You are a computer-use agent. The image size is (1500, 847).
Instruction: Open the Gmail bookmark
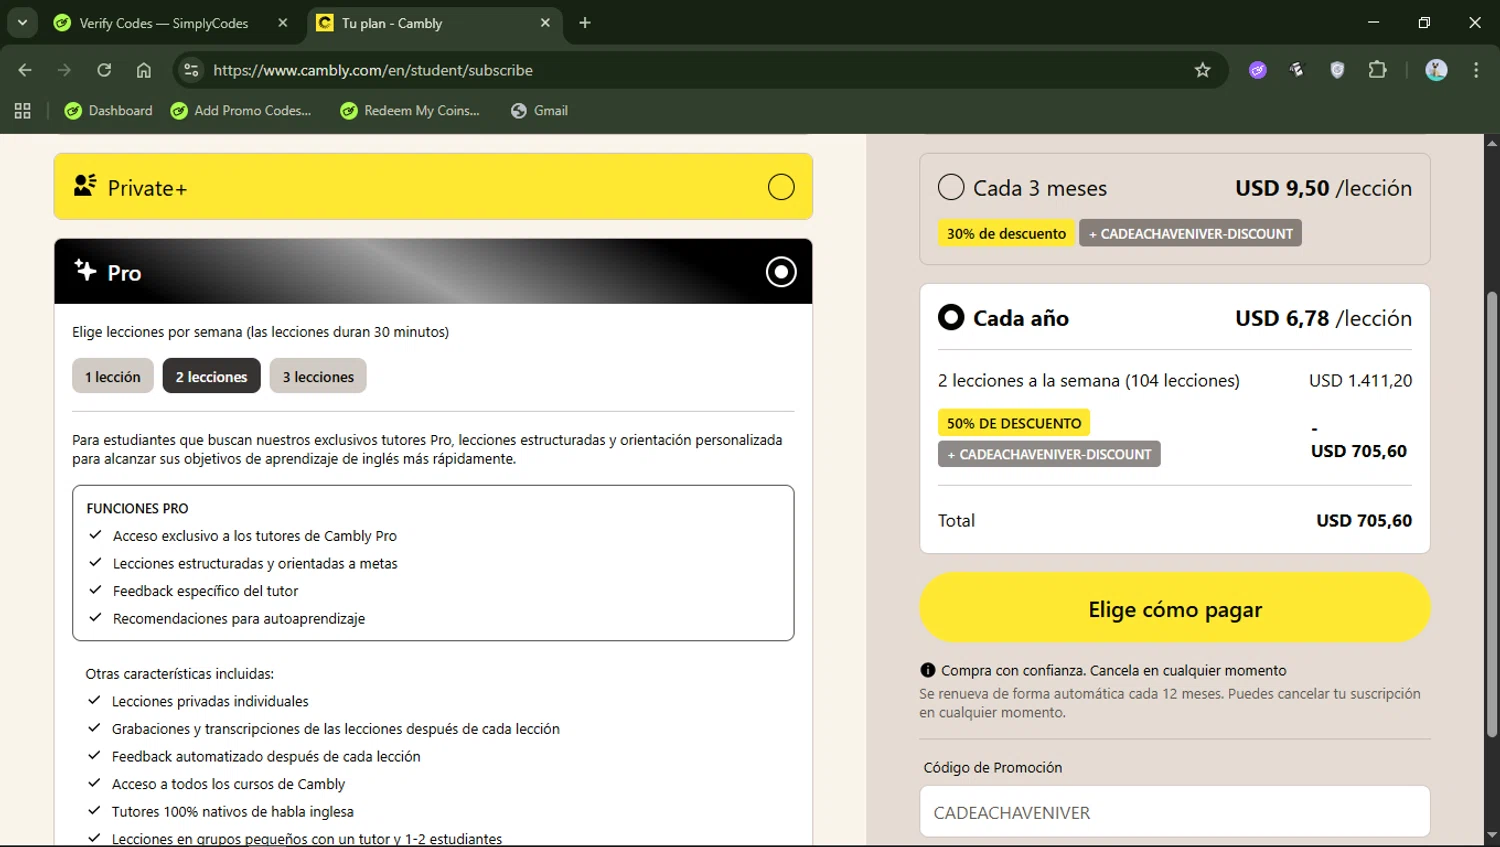point(539,111)
